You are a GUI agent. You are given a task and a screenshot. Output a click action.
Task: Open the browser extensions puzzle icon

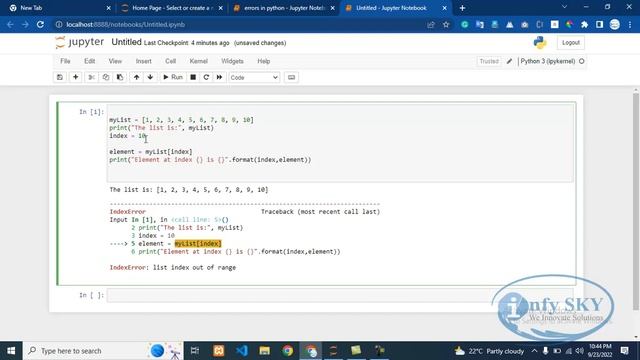(584, 24)
